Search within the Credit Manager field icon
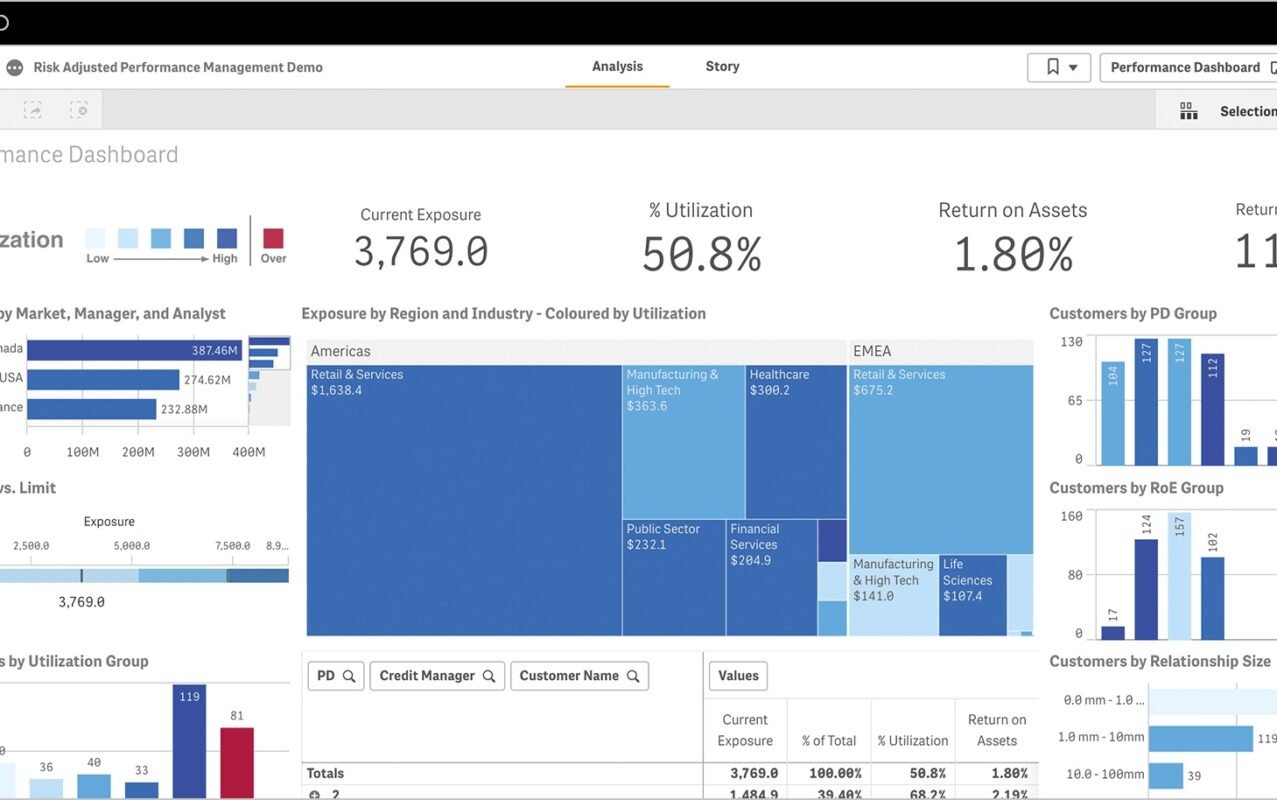 489,676
